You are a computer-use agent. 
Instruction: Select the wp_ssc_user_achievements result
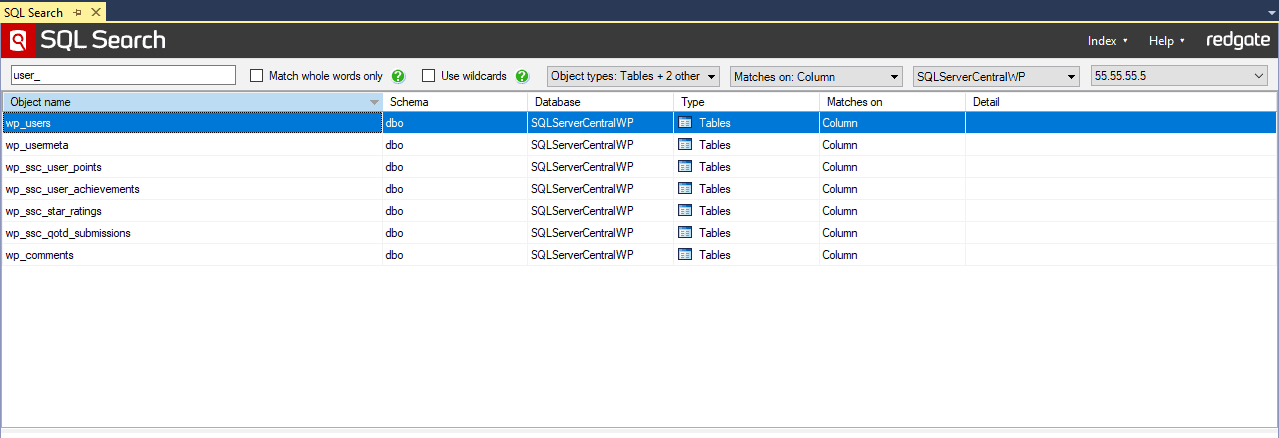pyautogui.click(x=639, y=189)
